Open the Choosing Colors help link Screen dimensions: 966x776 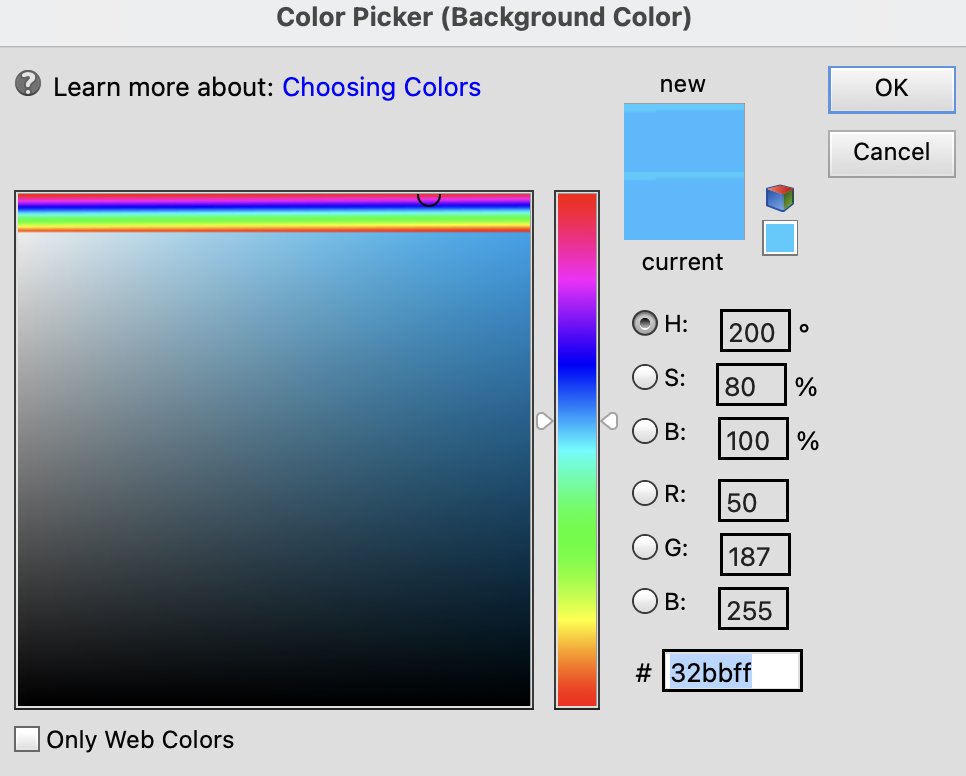coord(381,87)
